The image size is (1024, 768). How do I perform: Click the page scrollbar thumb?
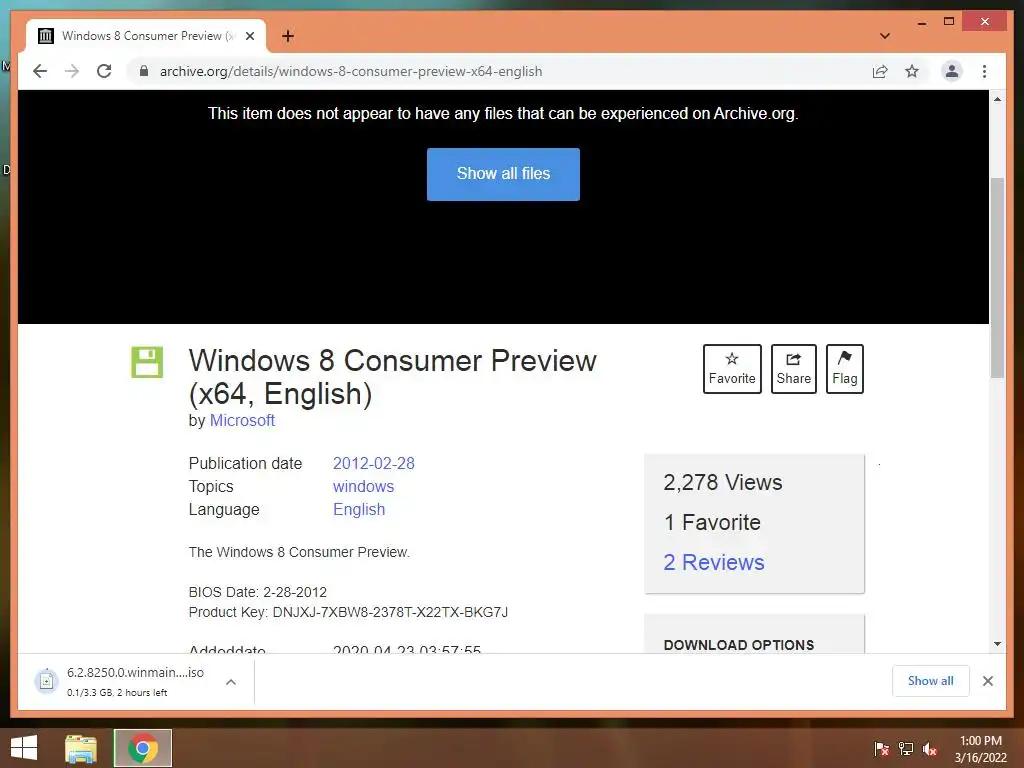(x=997, y=278)
